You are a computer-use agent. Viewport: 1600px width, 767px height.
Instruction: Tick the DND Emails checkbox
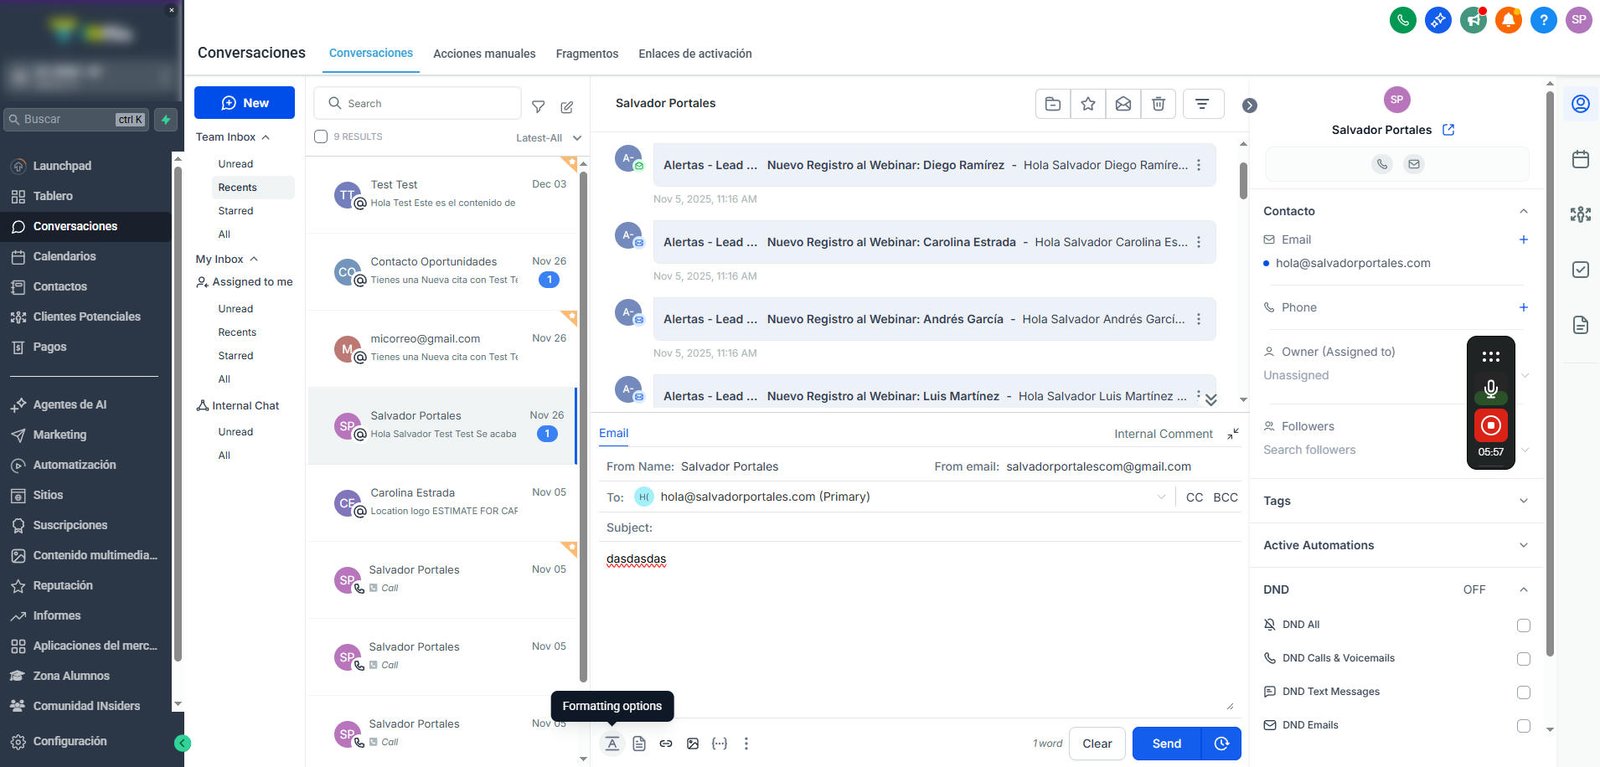[1524, 726]
